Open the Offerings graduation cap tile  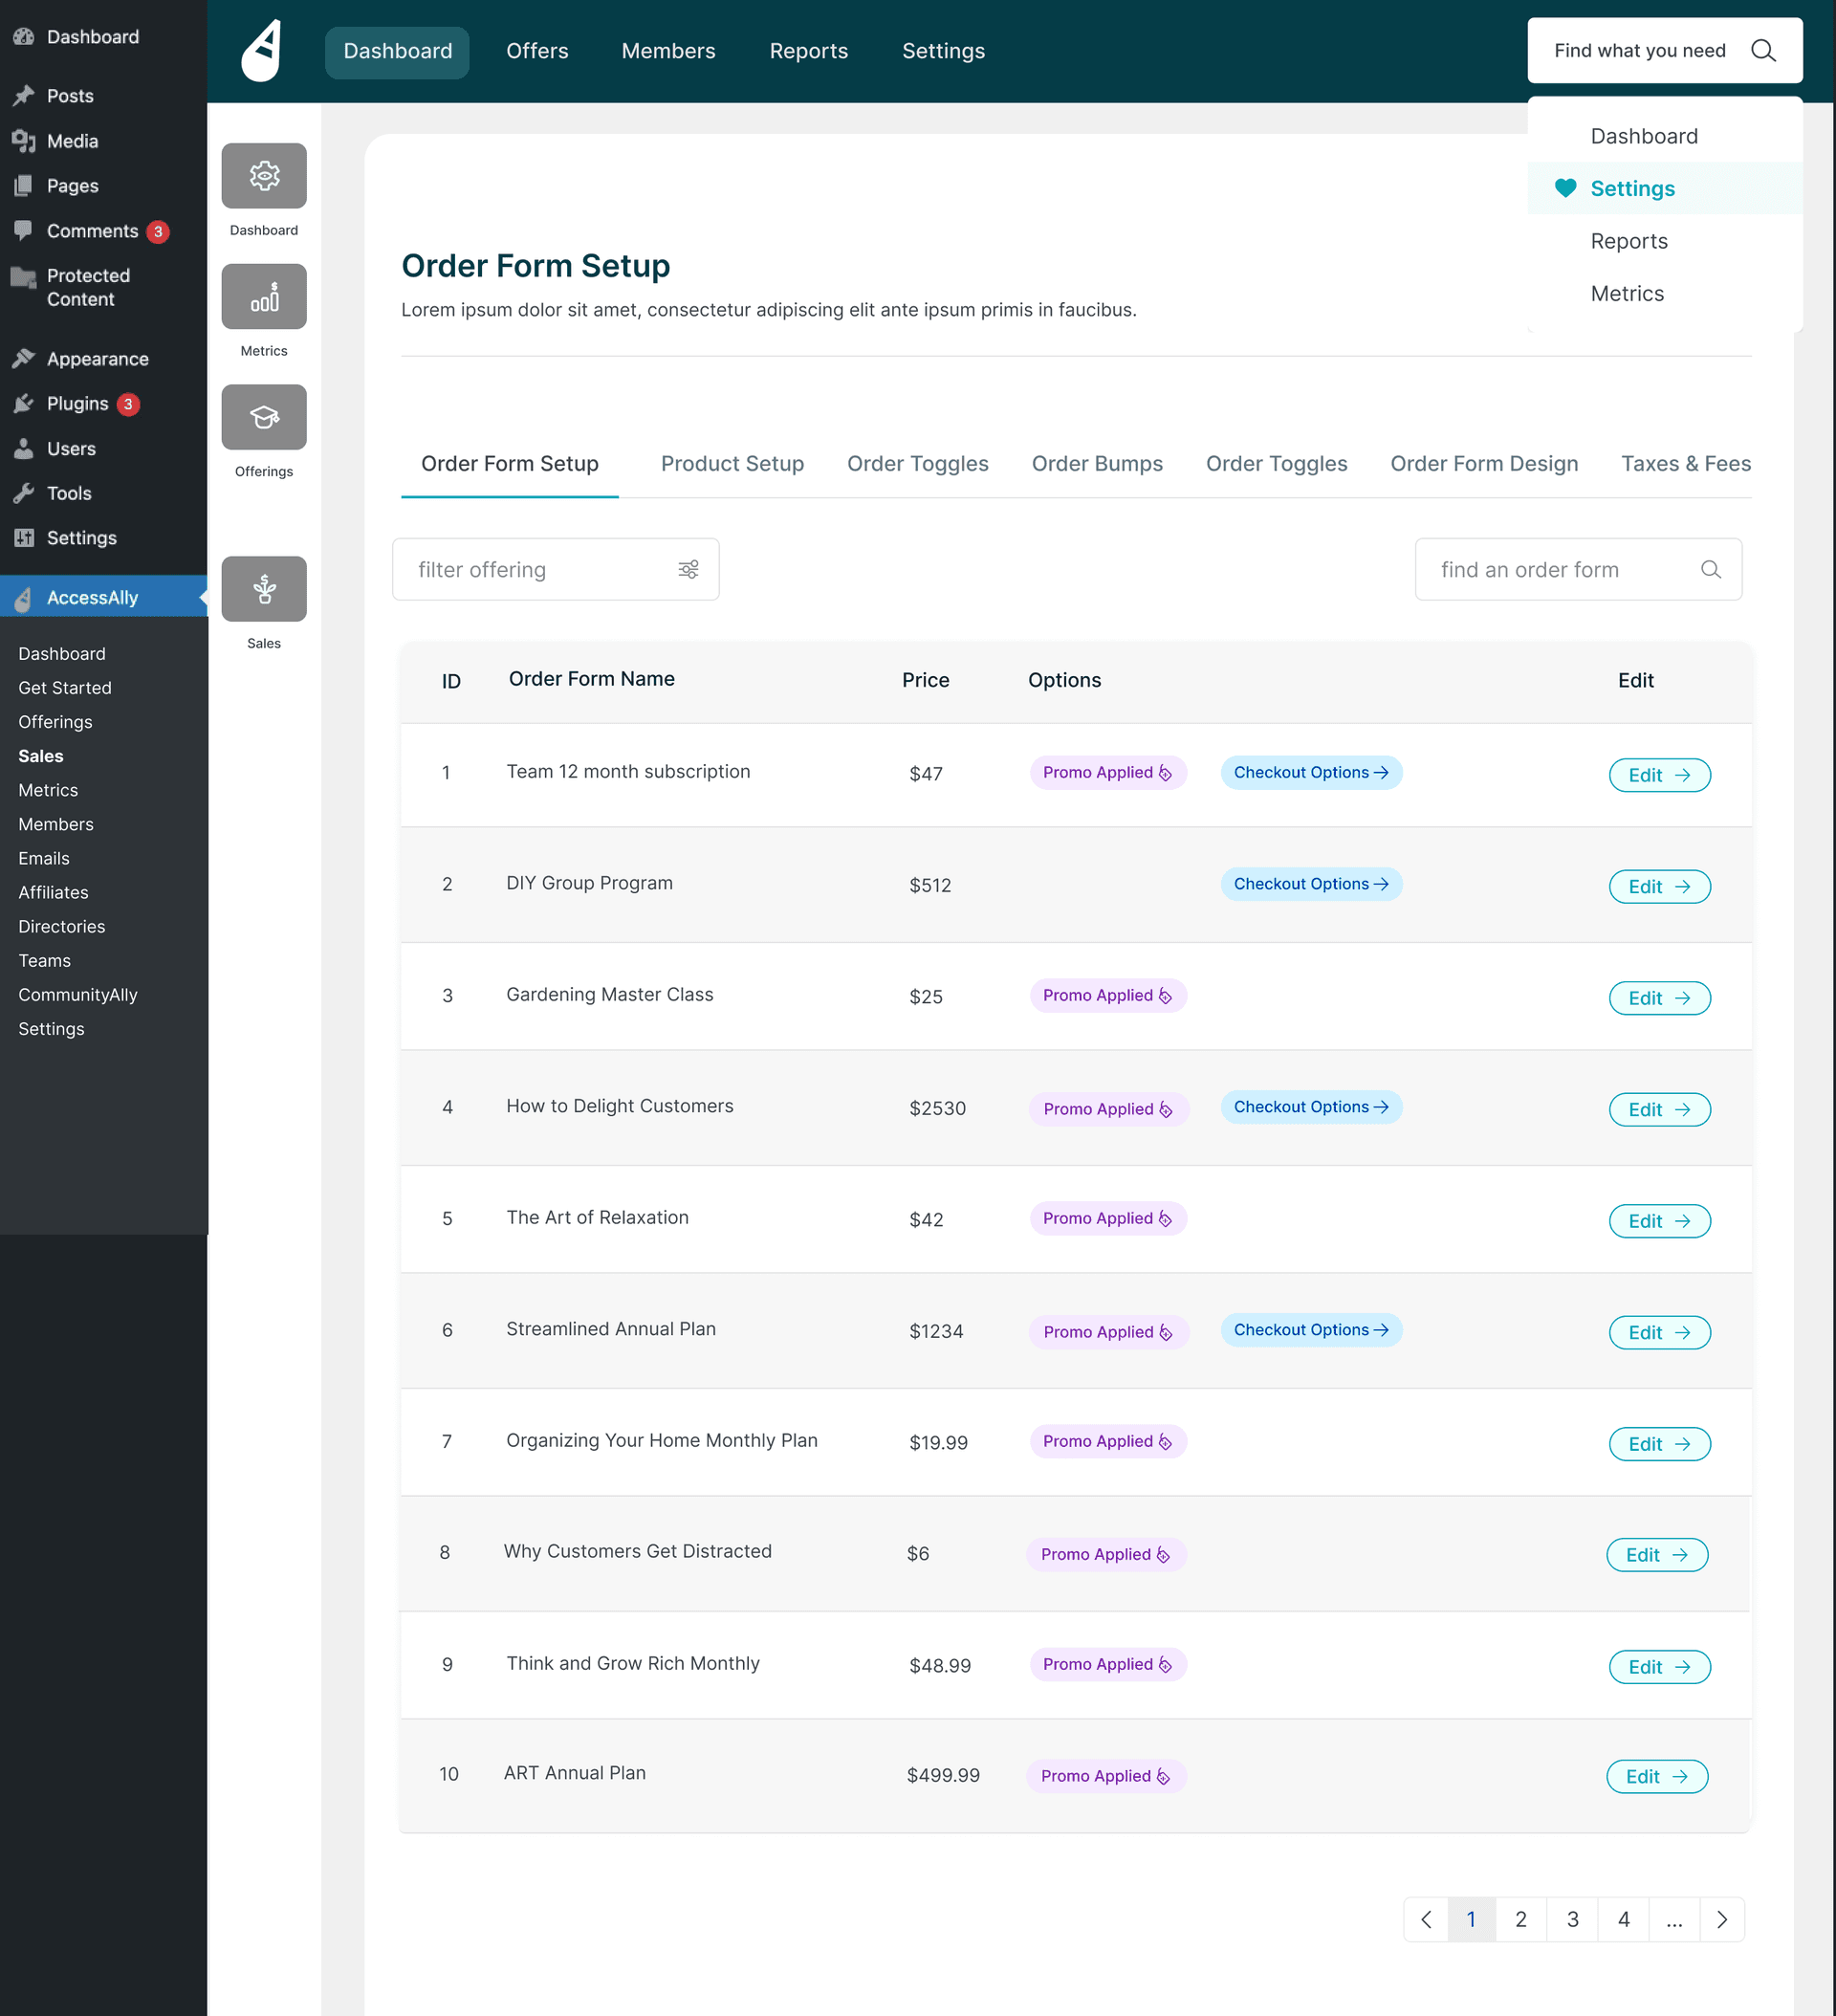click(264, 417)
